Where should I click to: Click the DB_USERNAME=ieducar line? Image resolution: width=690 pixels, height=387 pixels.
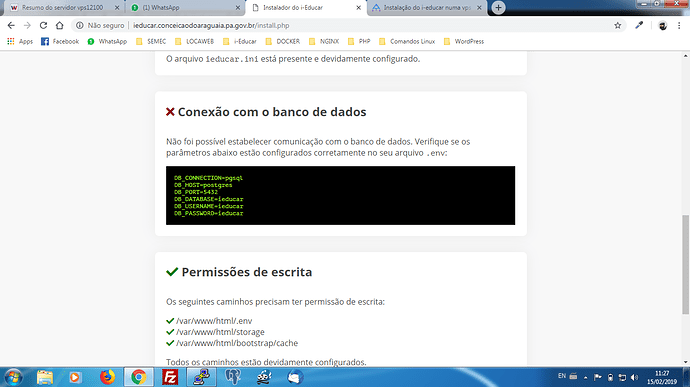pos(208,206)
